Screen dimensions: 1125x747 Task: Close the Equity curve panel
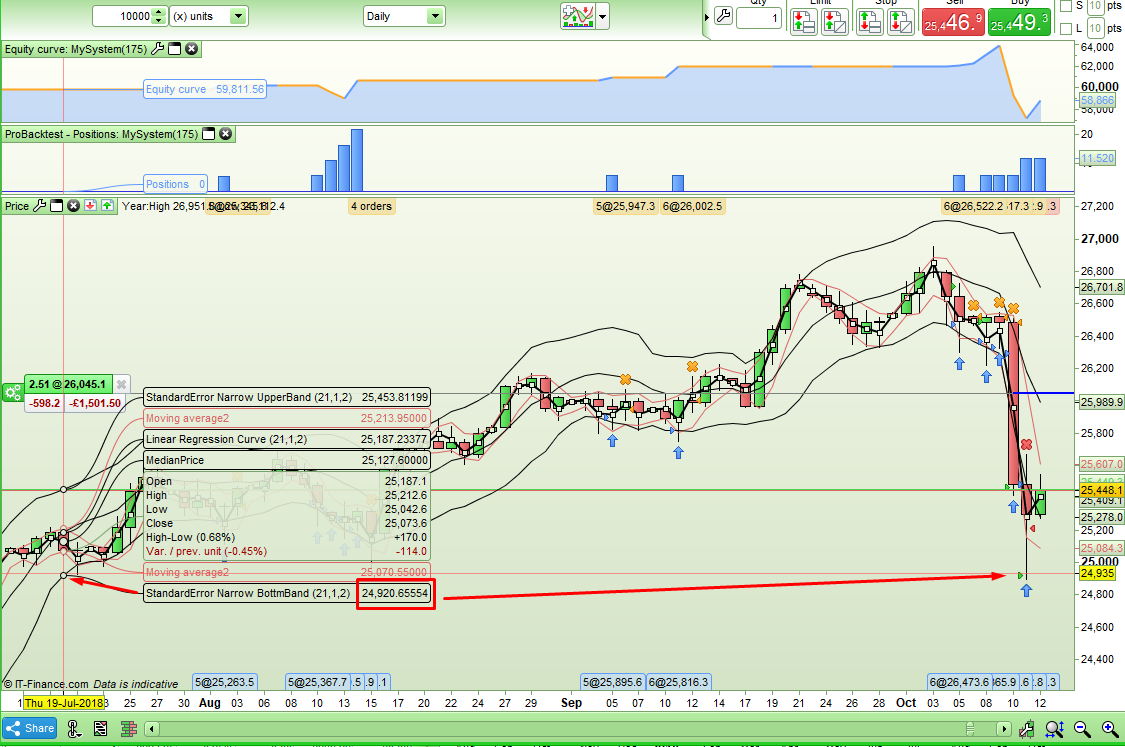pos(192,49)
